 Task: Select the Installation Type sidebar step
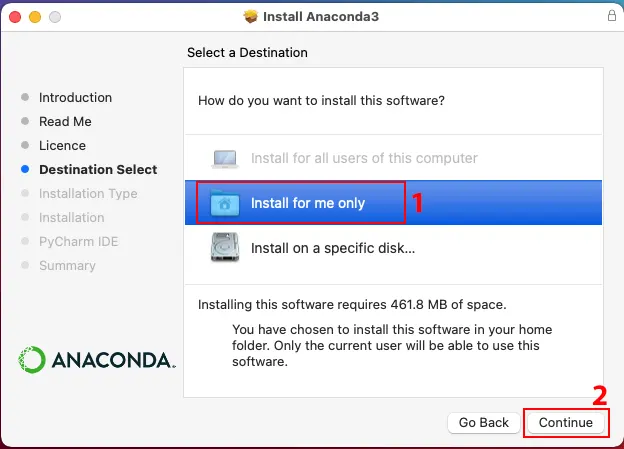point(88,193)
